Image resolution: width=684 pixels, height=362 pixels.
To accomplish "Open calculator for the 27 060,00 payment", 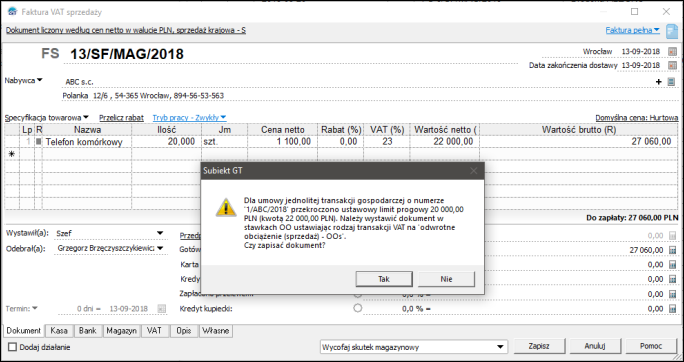I will (x=672, y=250).
